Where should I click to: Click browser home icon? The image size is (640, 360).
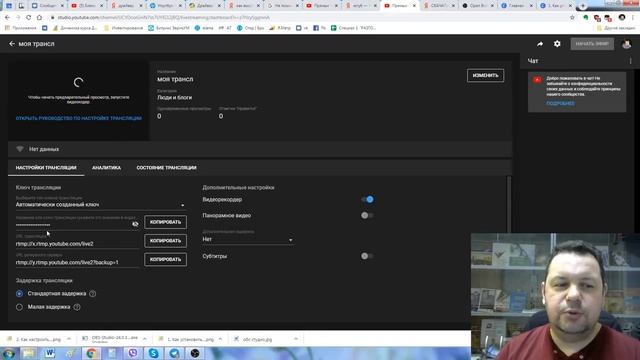(39, 18)
